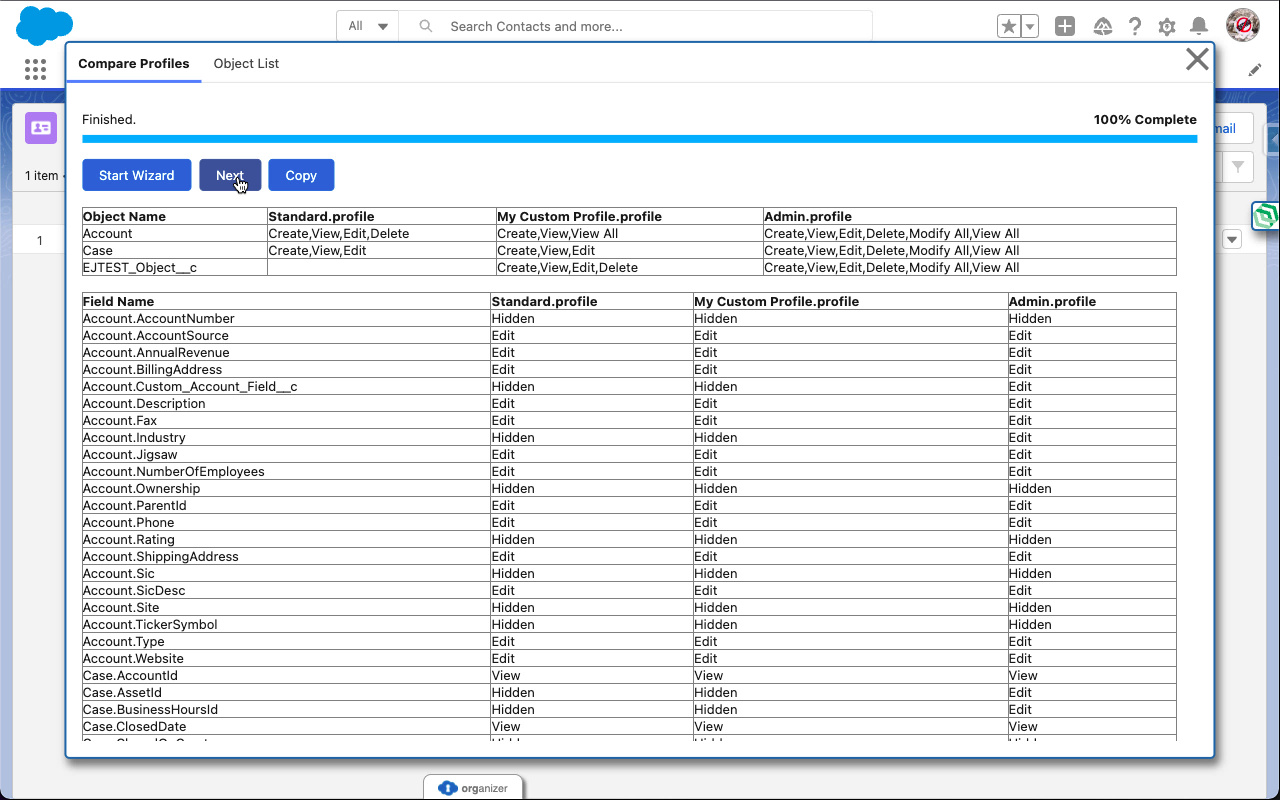Click the Admin.profile header in the object table
Image resolution: width=1280 pixels, height=800 pixels.
[x=969, y=216]
